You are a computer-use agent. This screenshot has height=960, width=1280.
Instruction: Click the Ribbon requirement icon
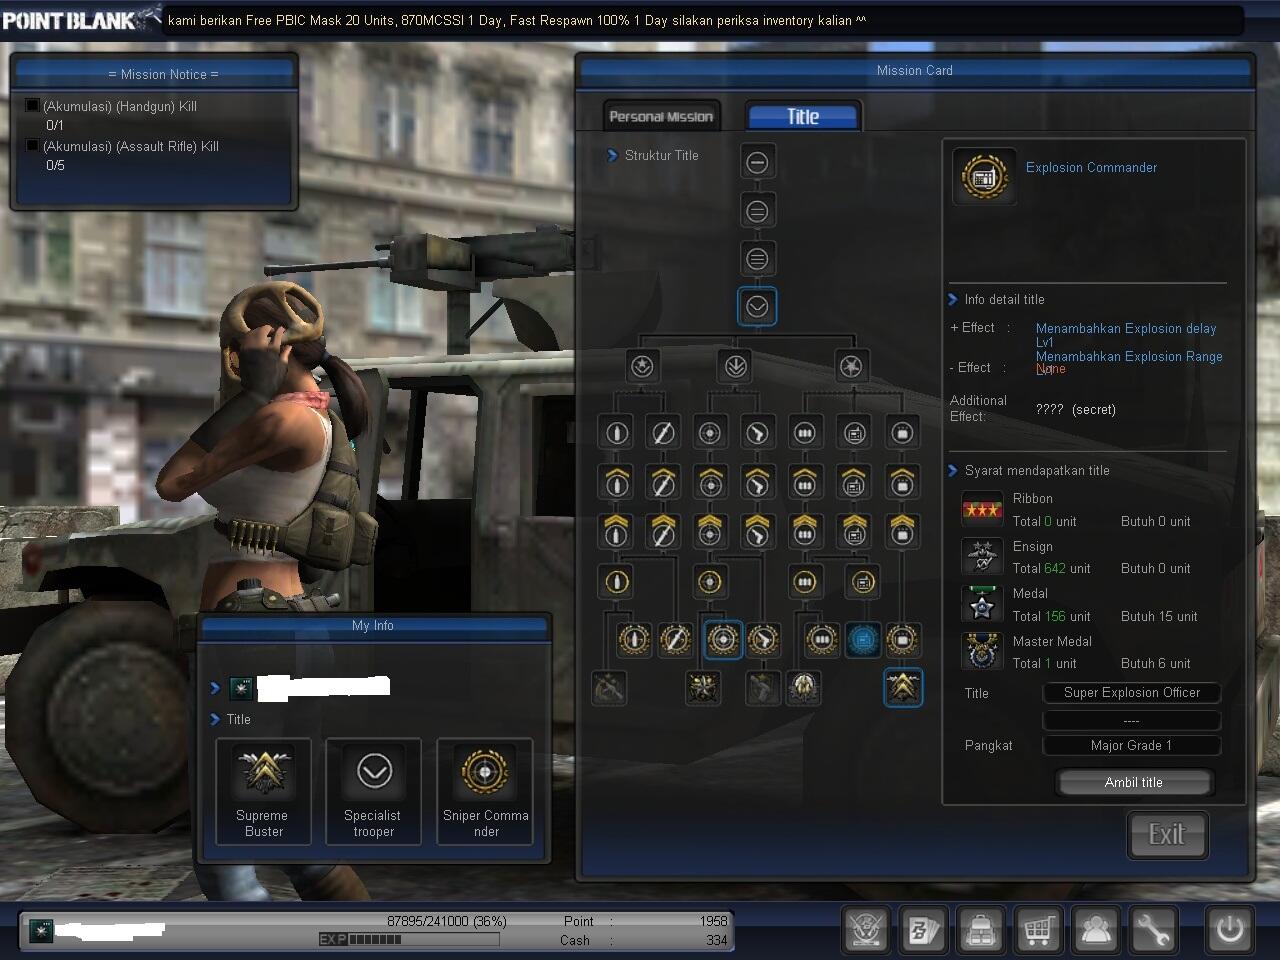(x=982, y=510)
